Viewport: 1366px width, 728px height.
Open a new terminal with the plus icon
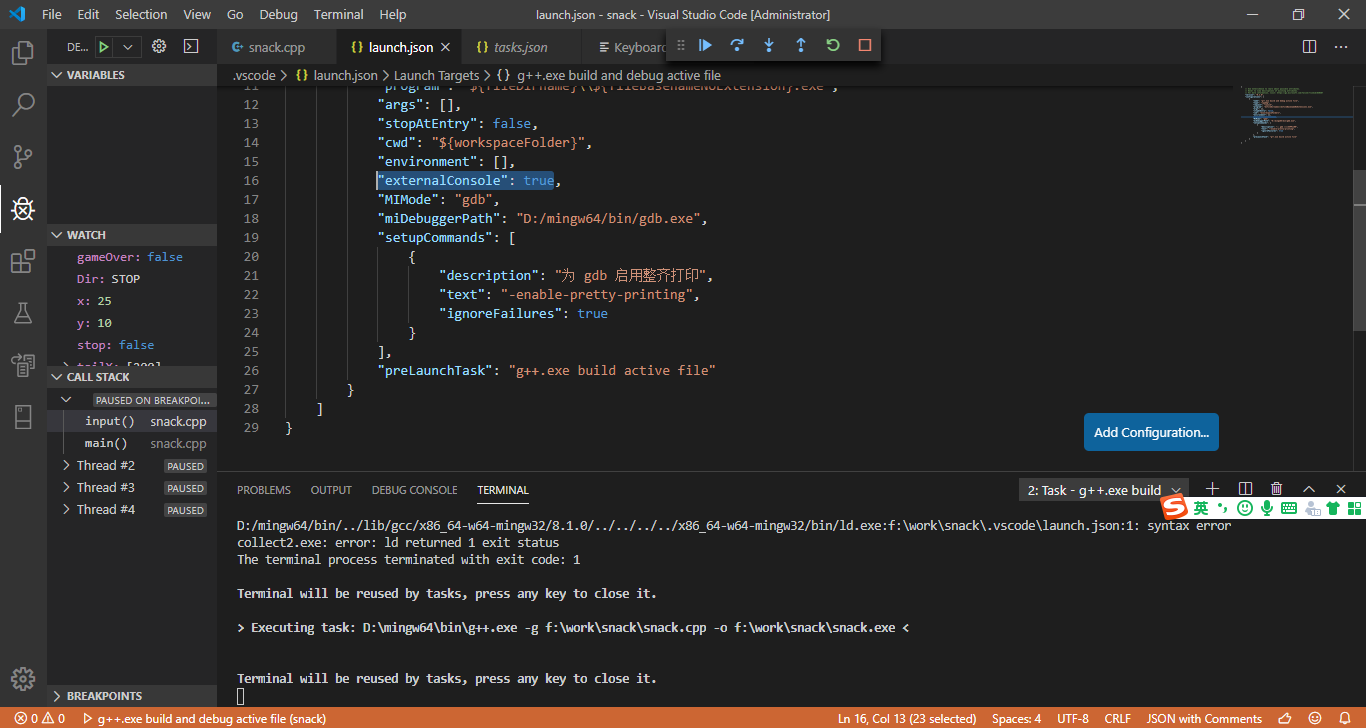[x=1212, y=489]
